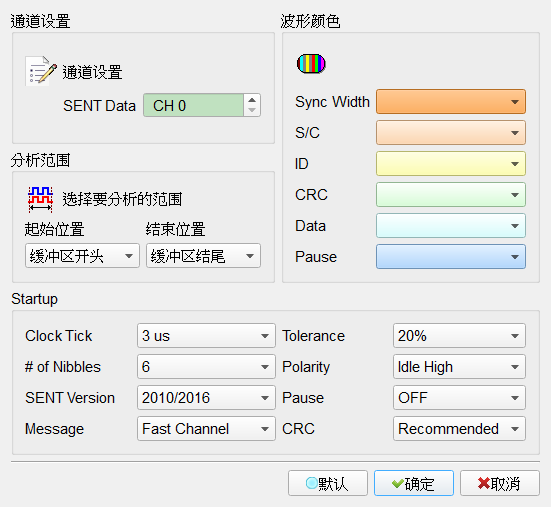Open the Message Fast Channel dropdown
The width and height of the screenshot is (551, 507).
click(x=206, y=428)
